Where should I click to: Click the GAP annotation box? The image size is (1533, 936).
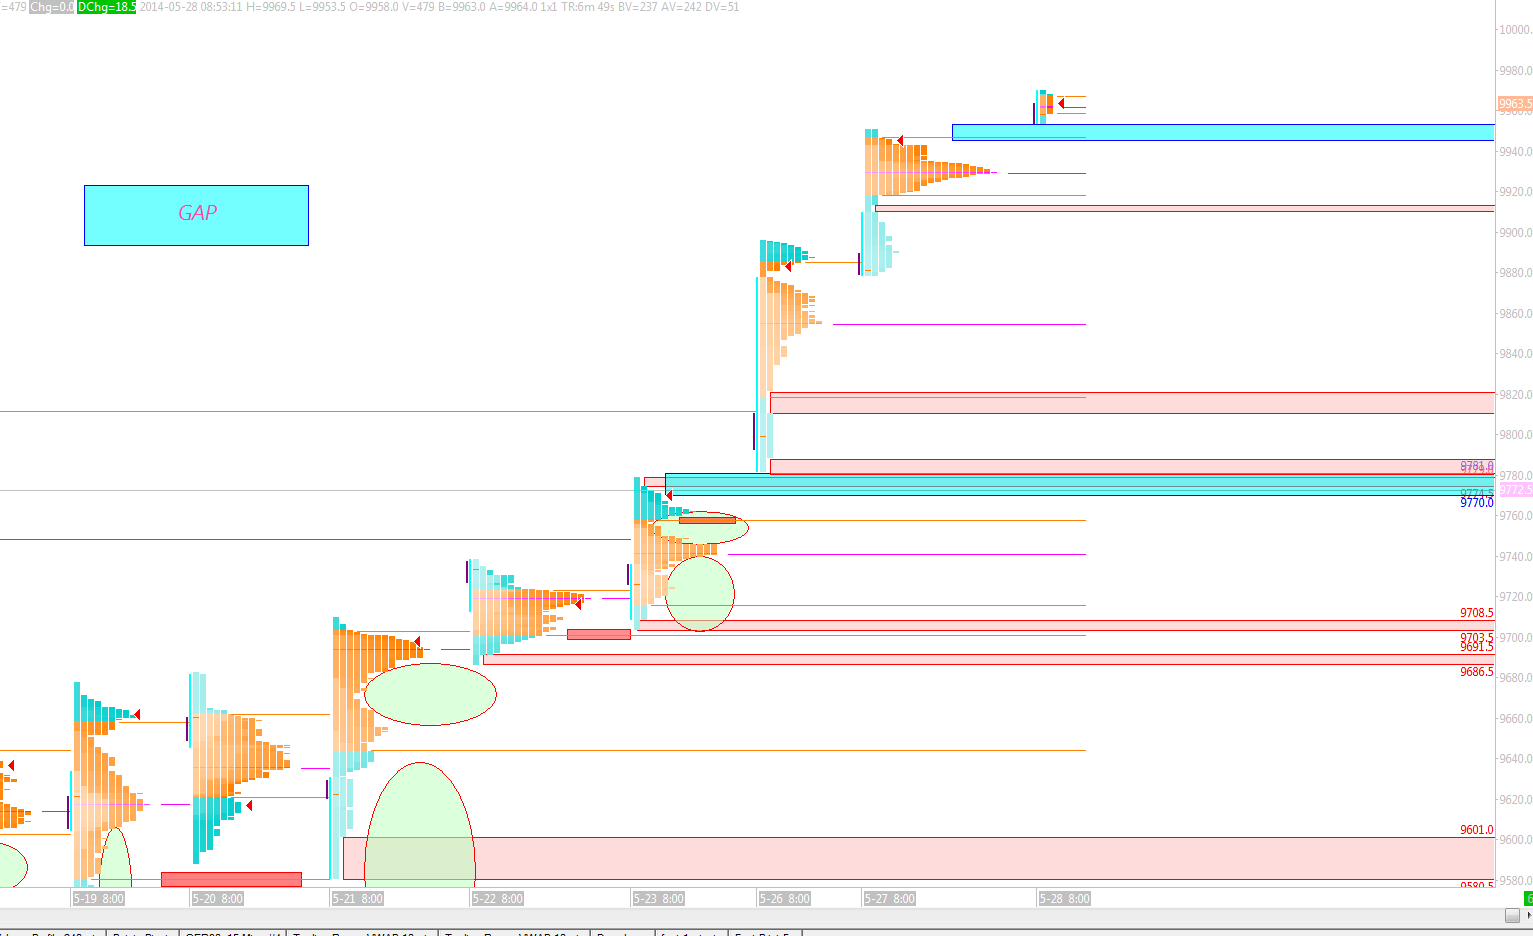(x=196, y=215)
